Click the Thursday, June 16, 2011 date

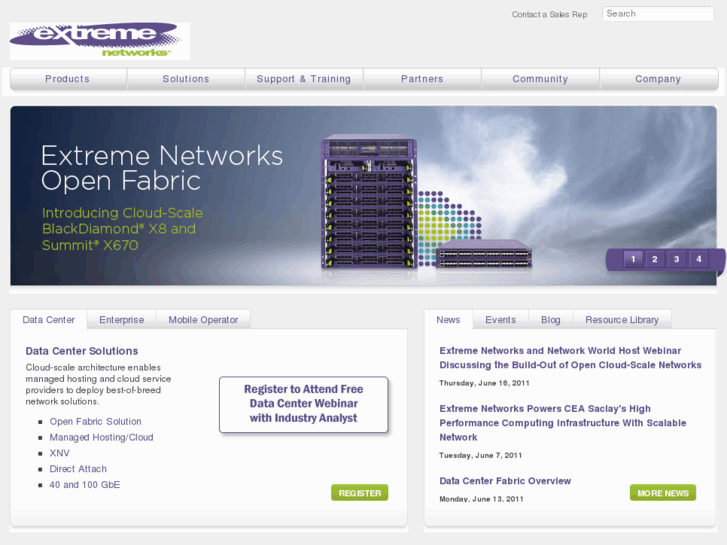[x=485, y=383]
